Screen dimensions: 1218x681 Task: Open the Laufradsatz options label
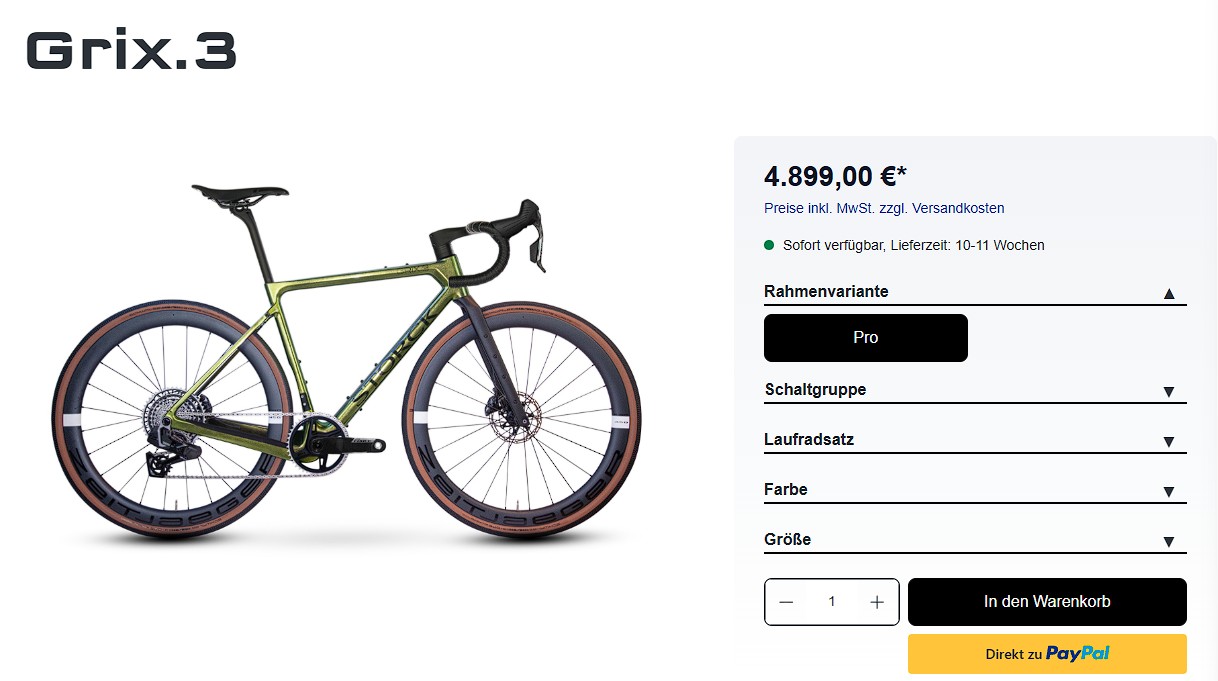pyautogui.click(x=809, y=439)
